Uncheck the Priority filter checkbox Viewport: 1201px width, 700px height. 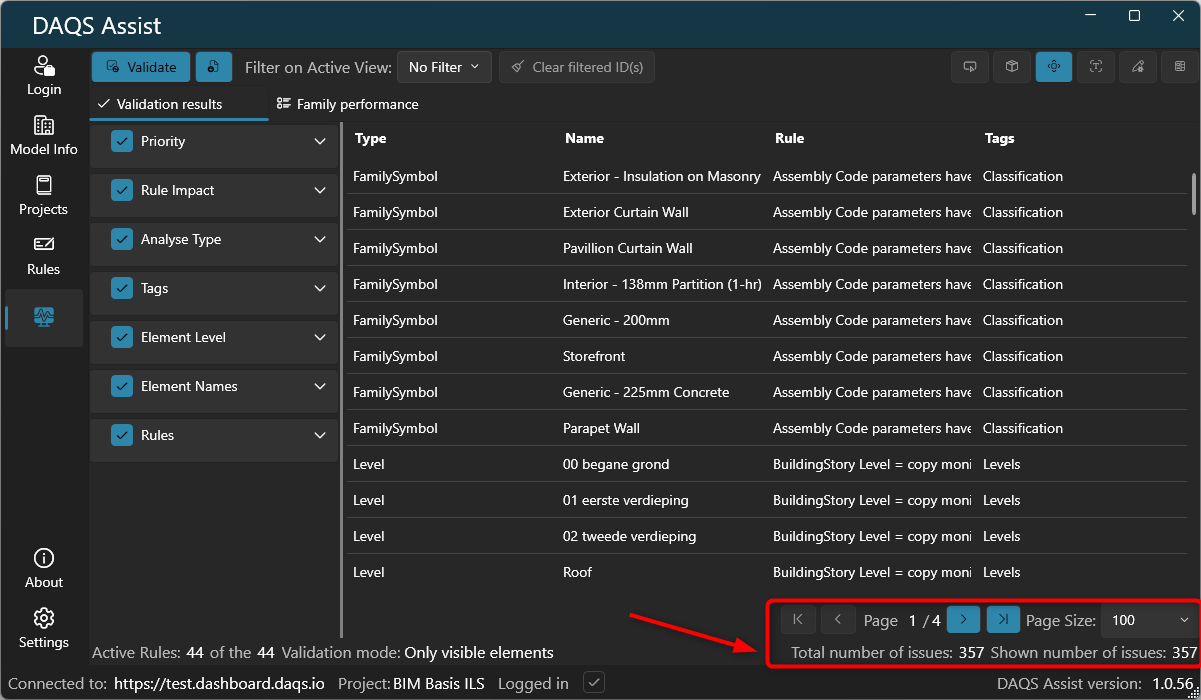[x=122, y=142]
